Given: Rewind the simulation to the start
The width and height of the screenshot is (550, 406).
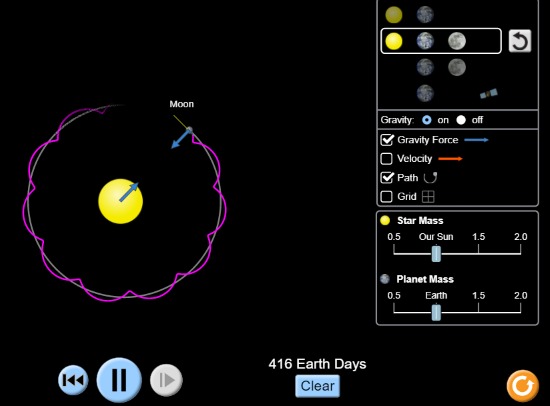Looking at the screenshot, I should point(73,380).
